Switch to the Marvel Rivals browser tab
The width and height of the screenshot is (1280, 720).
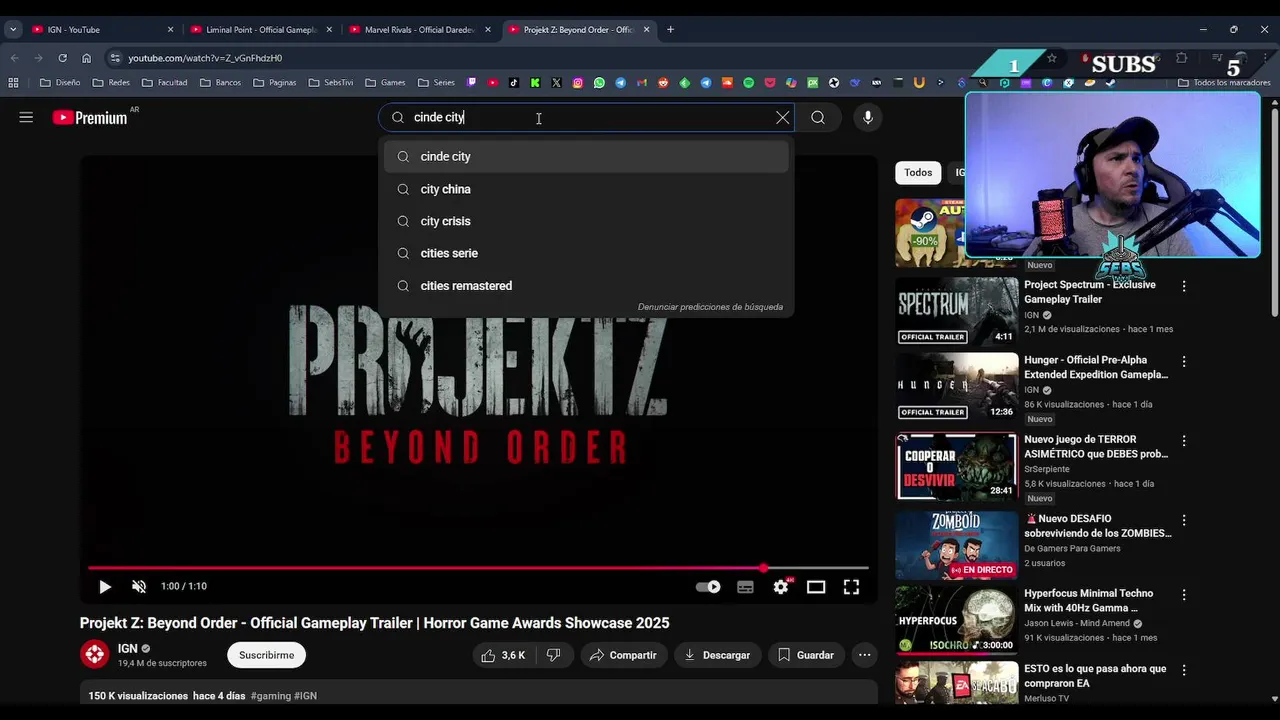(x=420, y=30)
